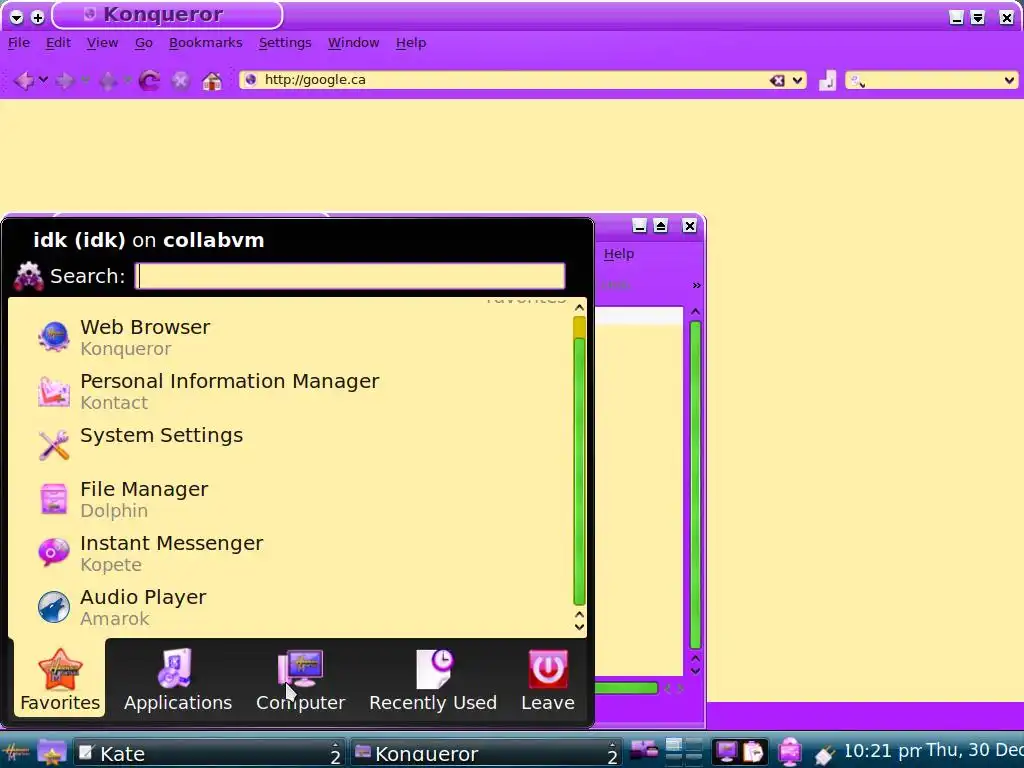1024x768 pixels.
Task: Click the launcher list scroll up arrow
Action: coord(579,308)
